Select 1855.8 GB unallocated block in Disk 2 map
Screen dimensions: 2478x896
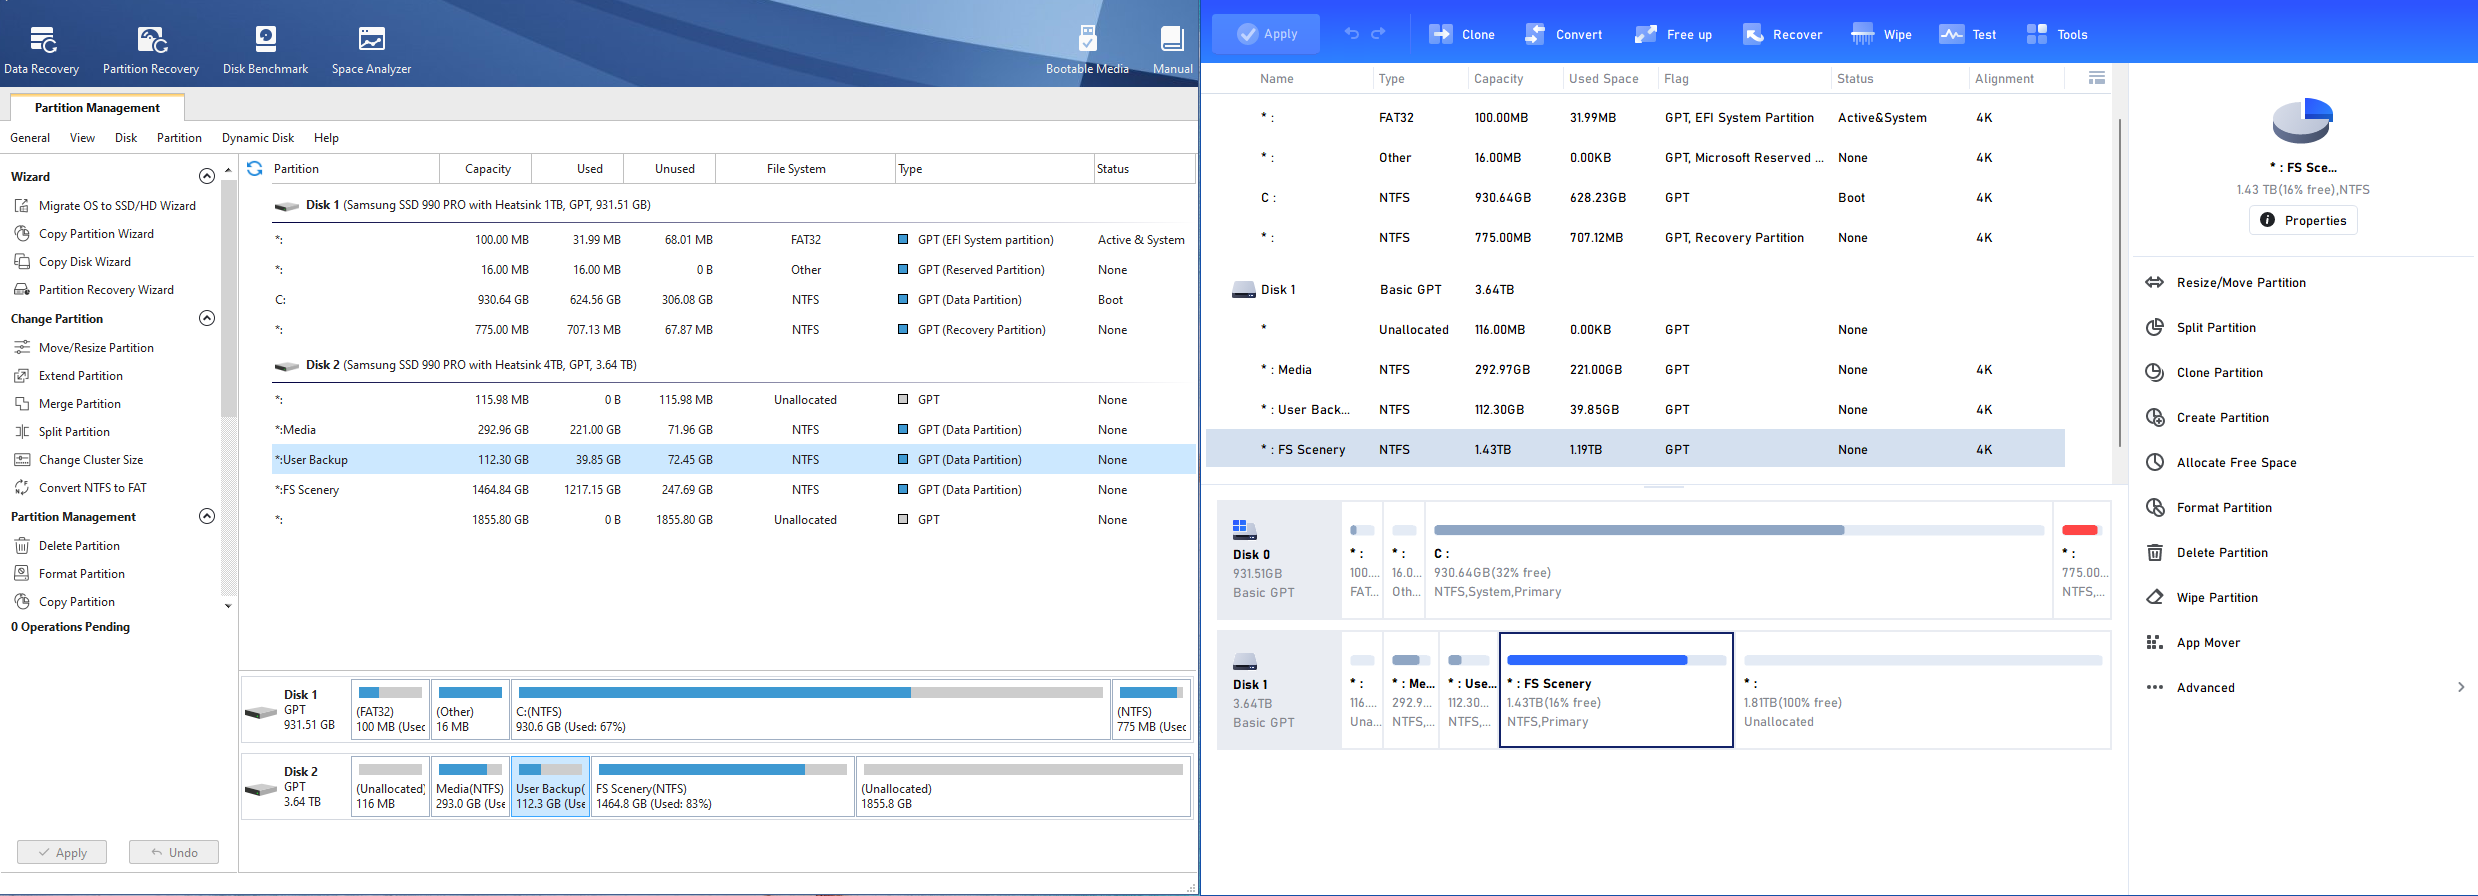[1023, 787]
